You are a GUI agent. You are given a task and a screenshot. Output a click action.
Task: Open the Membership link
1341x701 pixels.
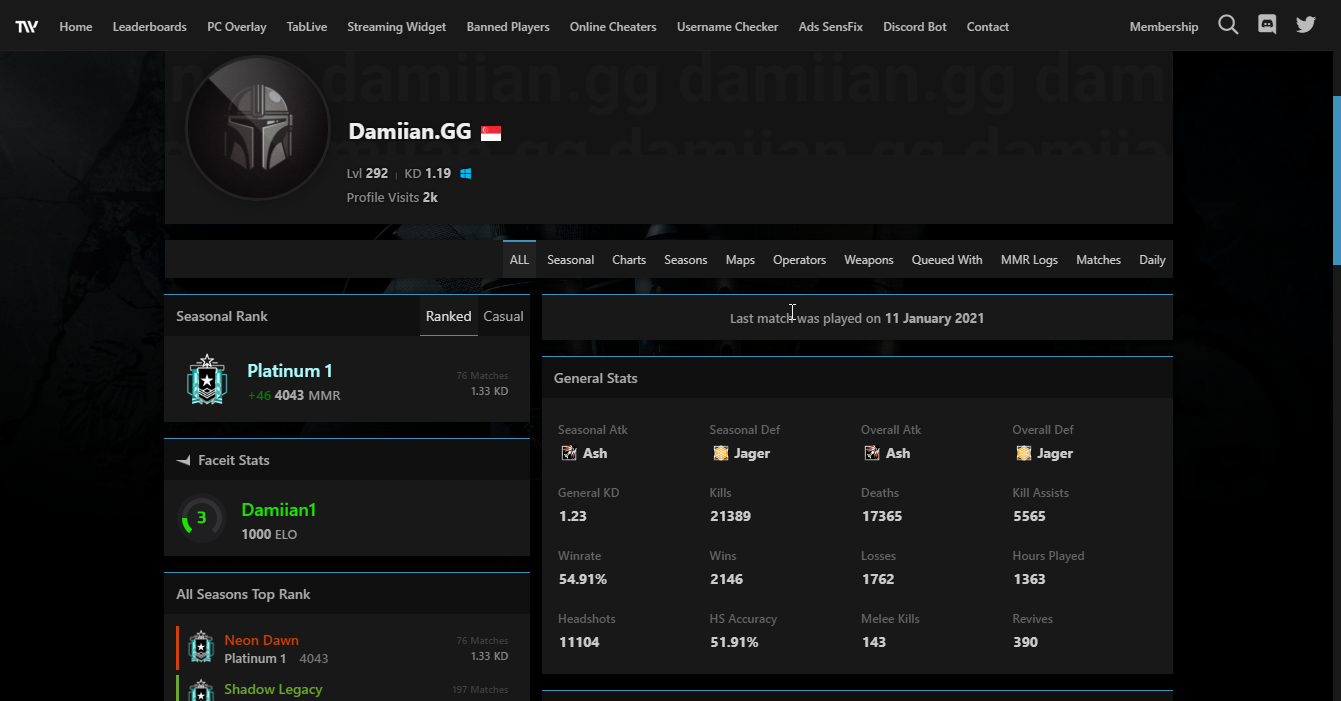(x=1163, y=27)
